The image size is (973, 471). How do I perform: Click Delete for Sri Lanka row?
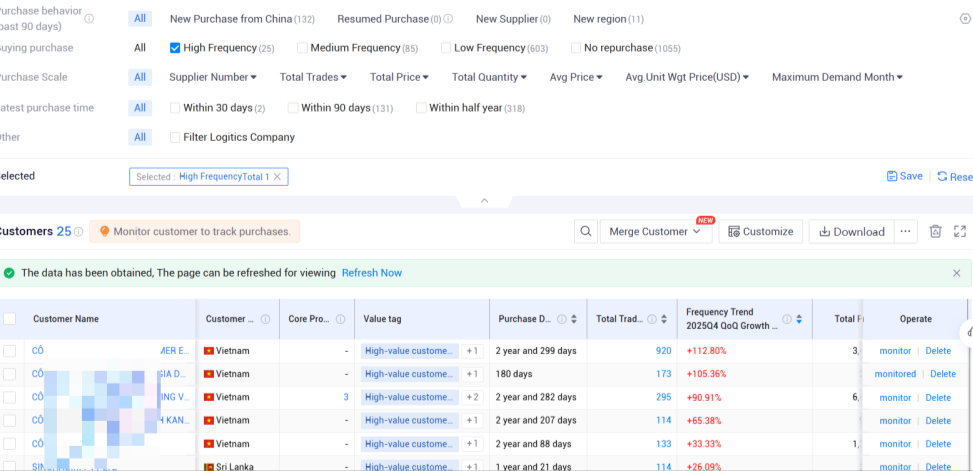click(x=938, y=467)
